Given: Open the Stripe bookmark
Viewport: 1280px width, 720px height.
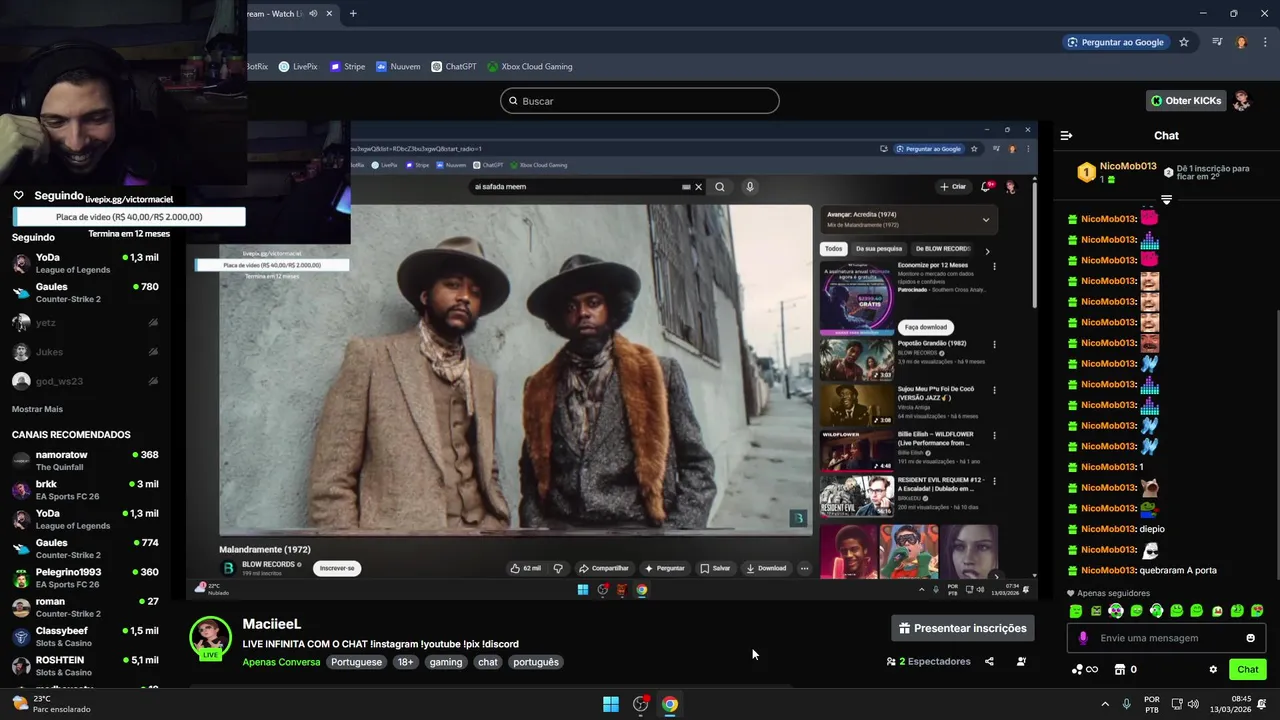Looking at the screenshot, I should 347,67.
